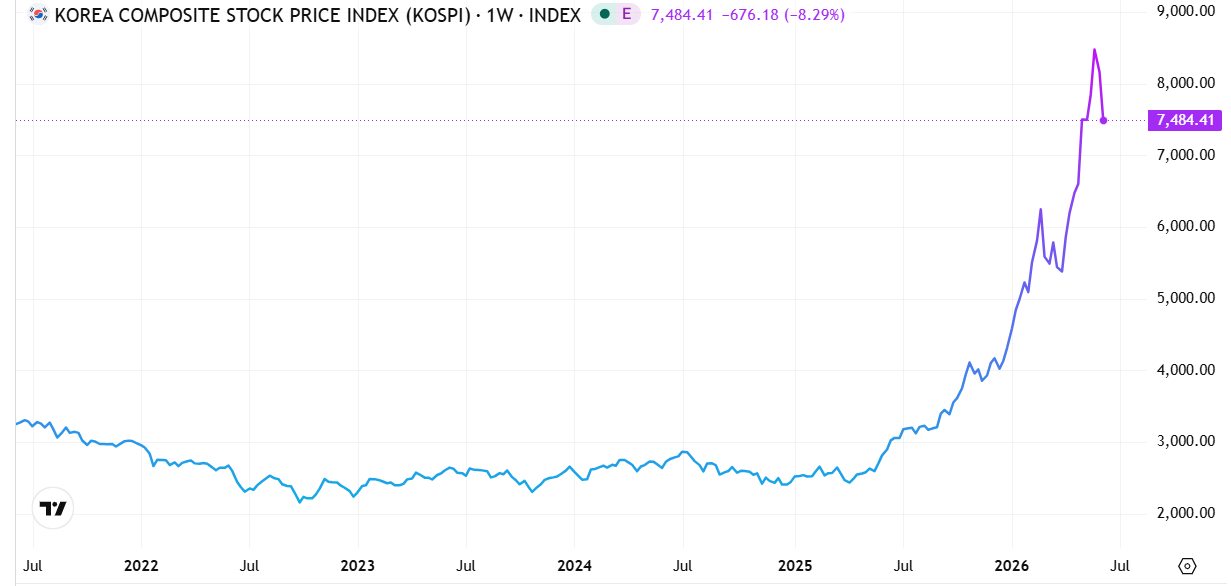The image size is (1231, 586).
Task: Click the 3,000.00 price axis label
Action: [x=1185, y=441]
